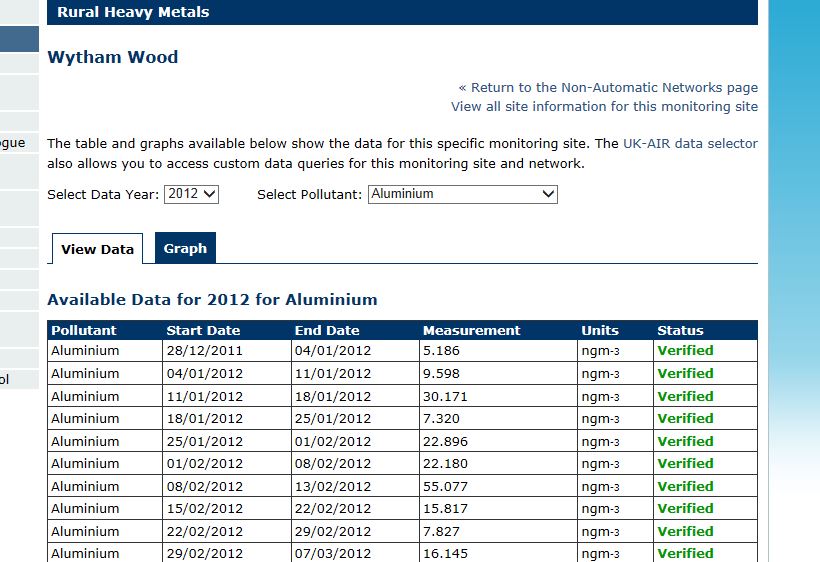Select the View Data tab
The height and width of the screenshot is (562, 820).
97,249
